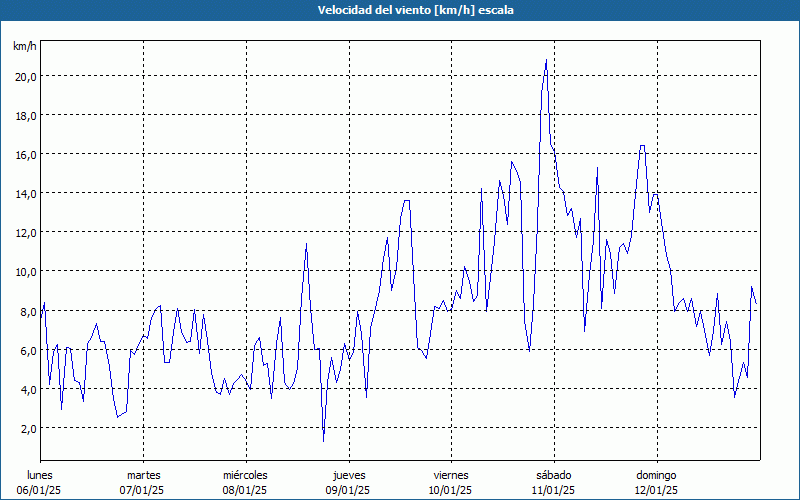Click the chart title 'Velocidad del viento [km/h] escala'
800x500 pixels.
click(415, 10)
